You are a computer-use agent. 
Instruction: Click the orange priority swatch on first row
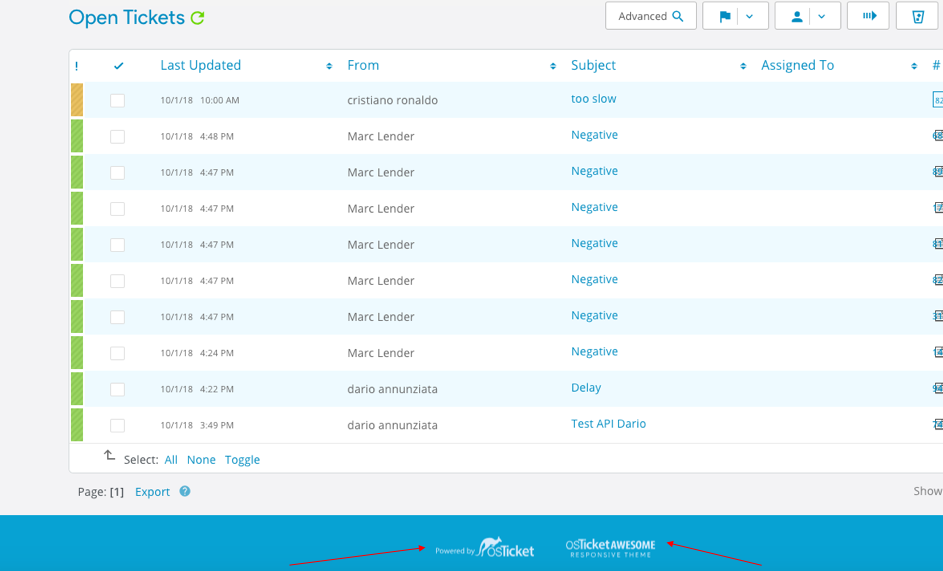click(x=77, y=100)
